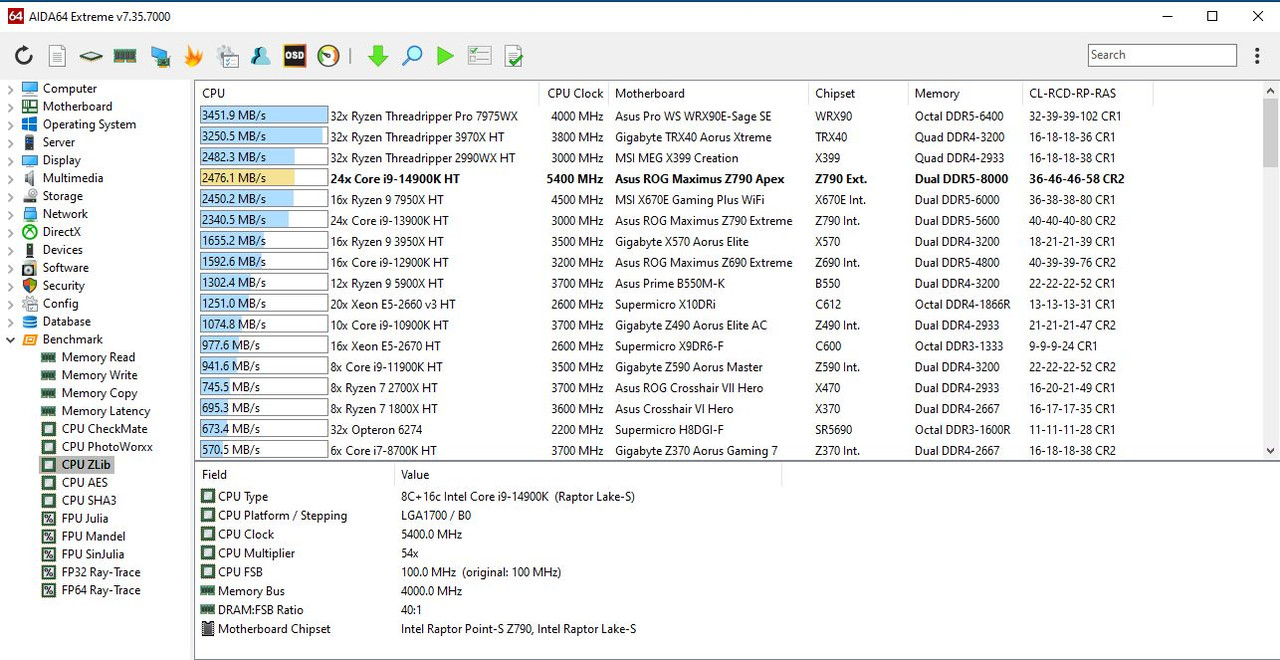
Task: Sort by the CPU Clock column header
Action: tap(574, 94)
